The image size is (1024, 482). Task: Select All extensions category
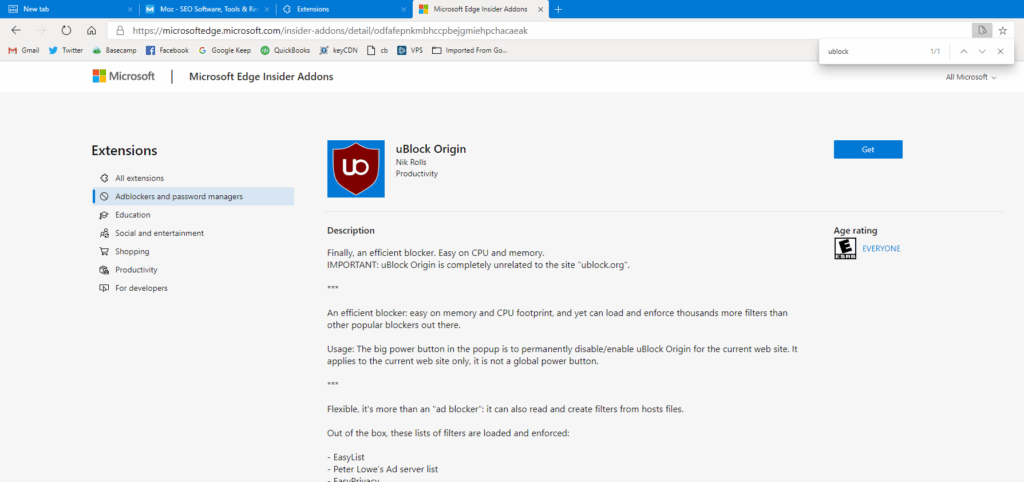(x=139, y=178)
